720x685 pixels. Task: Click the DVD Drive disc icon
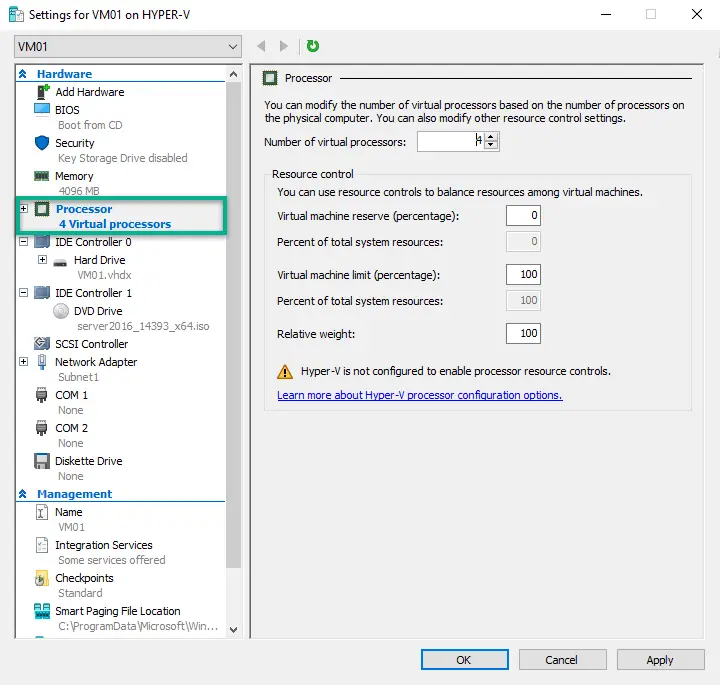point(61,311)
